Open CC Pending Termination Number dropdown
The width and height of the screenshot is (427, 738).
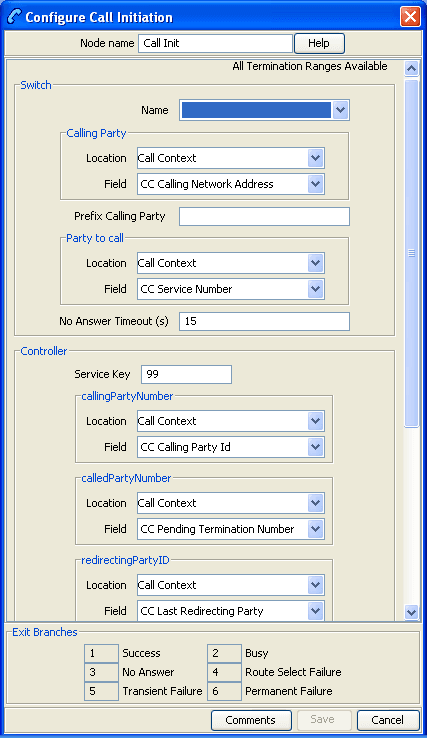315,529
